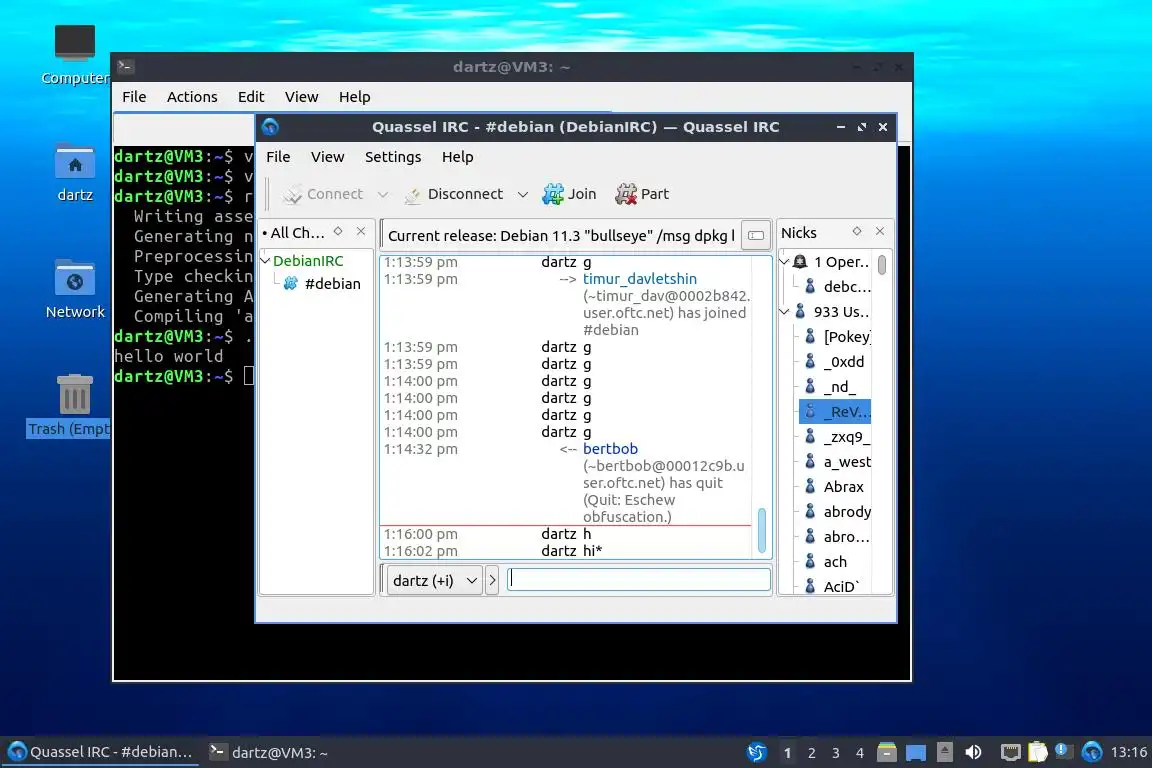
Task: Open the file manager panel icon
Action: 887,752
